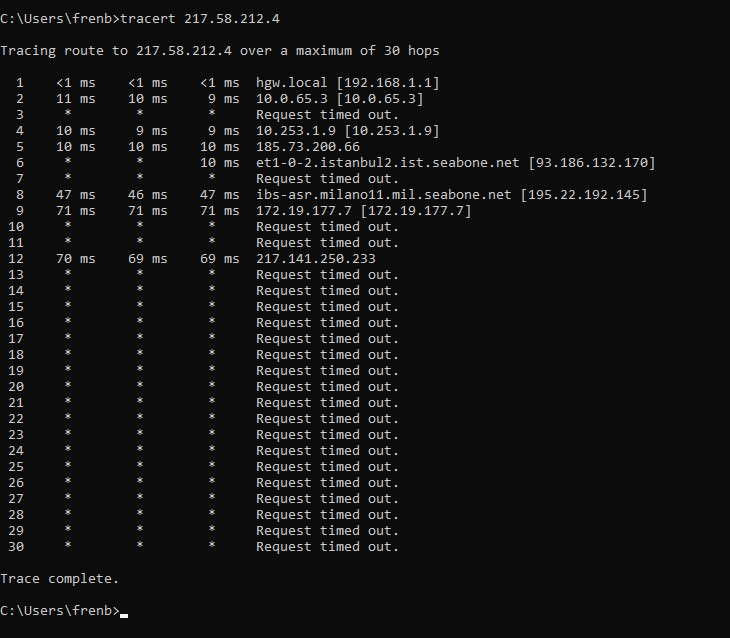730x638 pixels.
Task: Click the IP 185.73.200.66 at hop 5
Action: (x=308, y=147)
